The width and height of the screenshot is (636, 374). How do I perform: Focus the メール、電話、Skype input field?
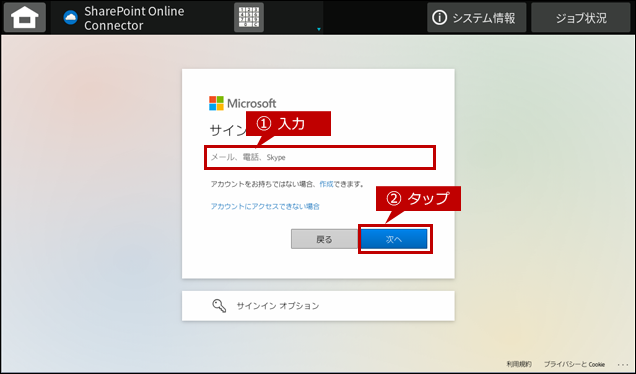(x=320, y=157)
